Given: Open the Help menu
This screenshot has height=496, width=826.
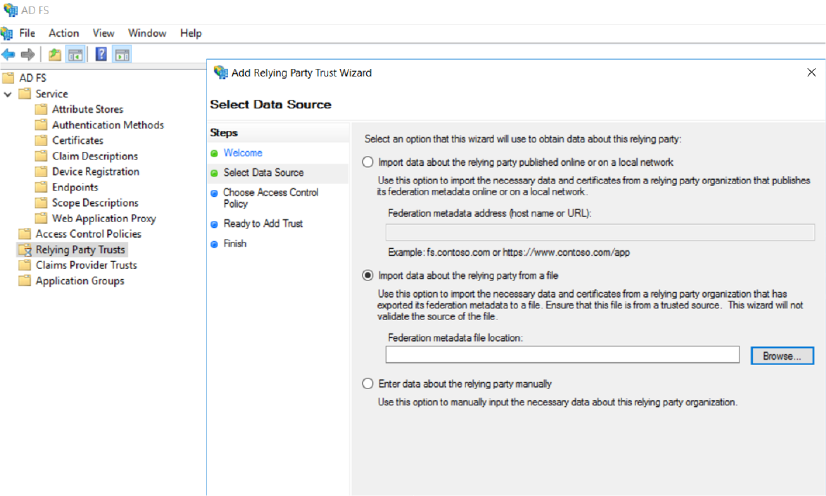Looking at the screenshot, I should click(191, 33).
